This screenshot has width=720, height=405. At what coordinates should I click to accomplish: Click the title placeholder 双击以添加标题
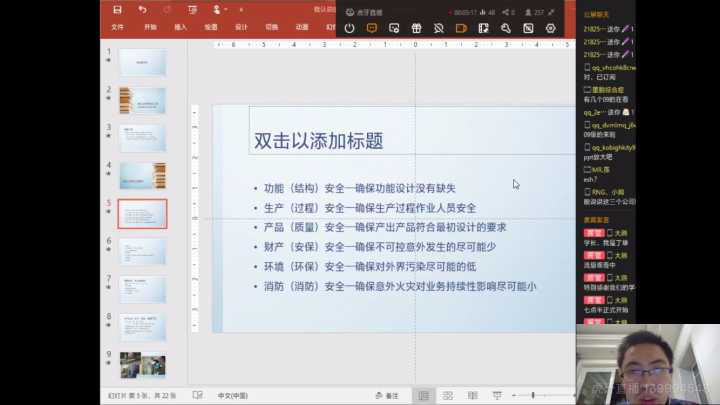coord(318,141)
